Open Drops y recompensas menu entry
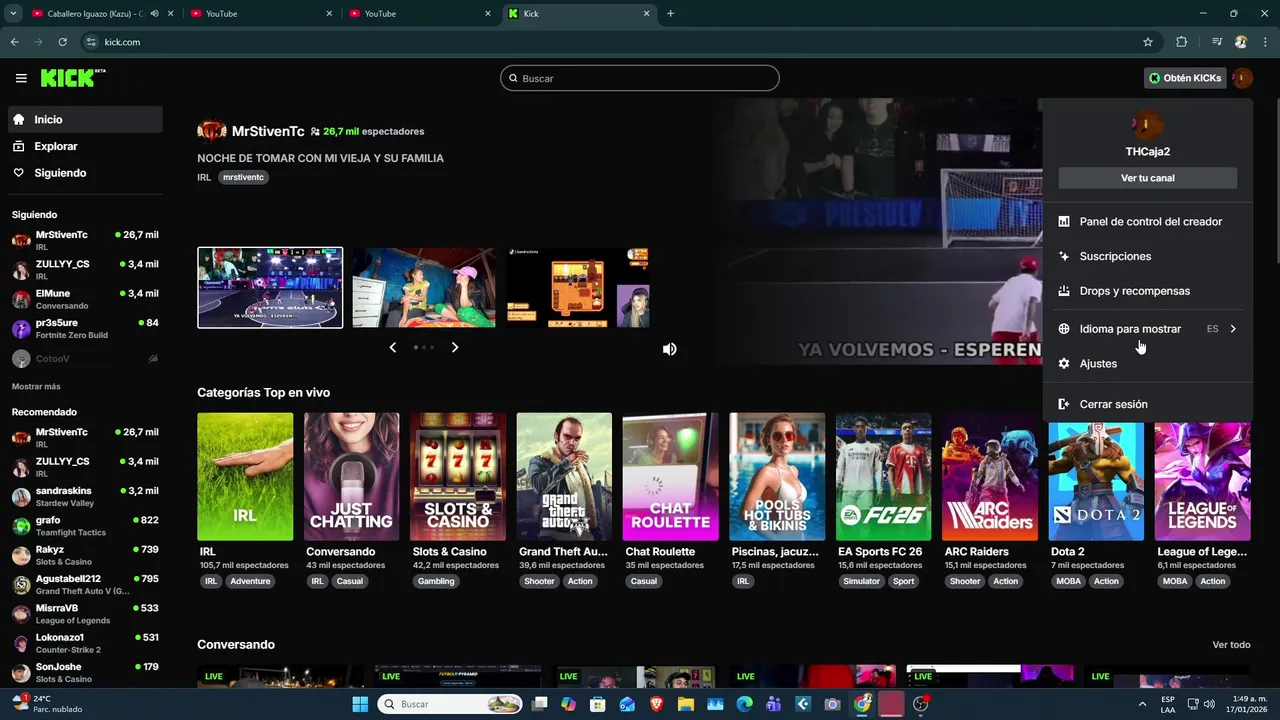The height and width of the screenshot is (720, 1280). (1147, 291)
